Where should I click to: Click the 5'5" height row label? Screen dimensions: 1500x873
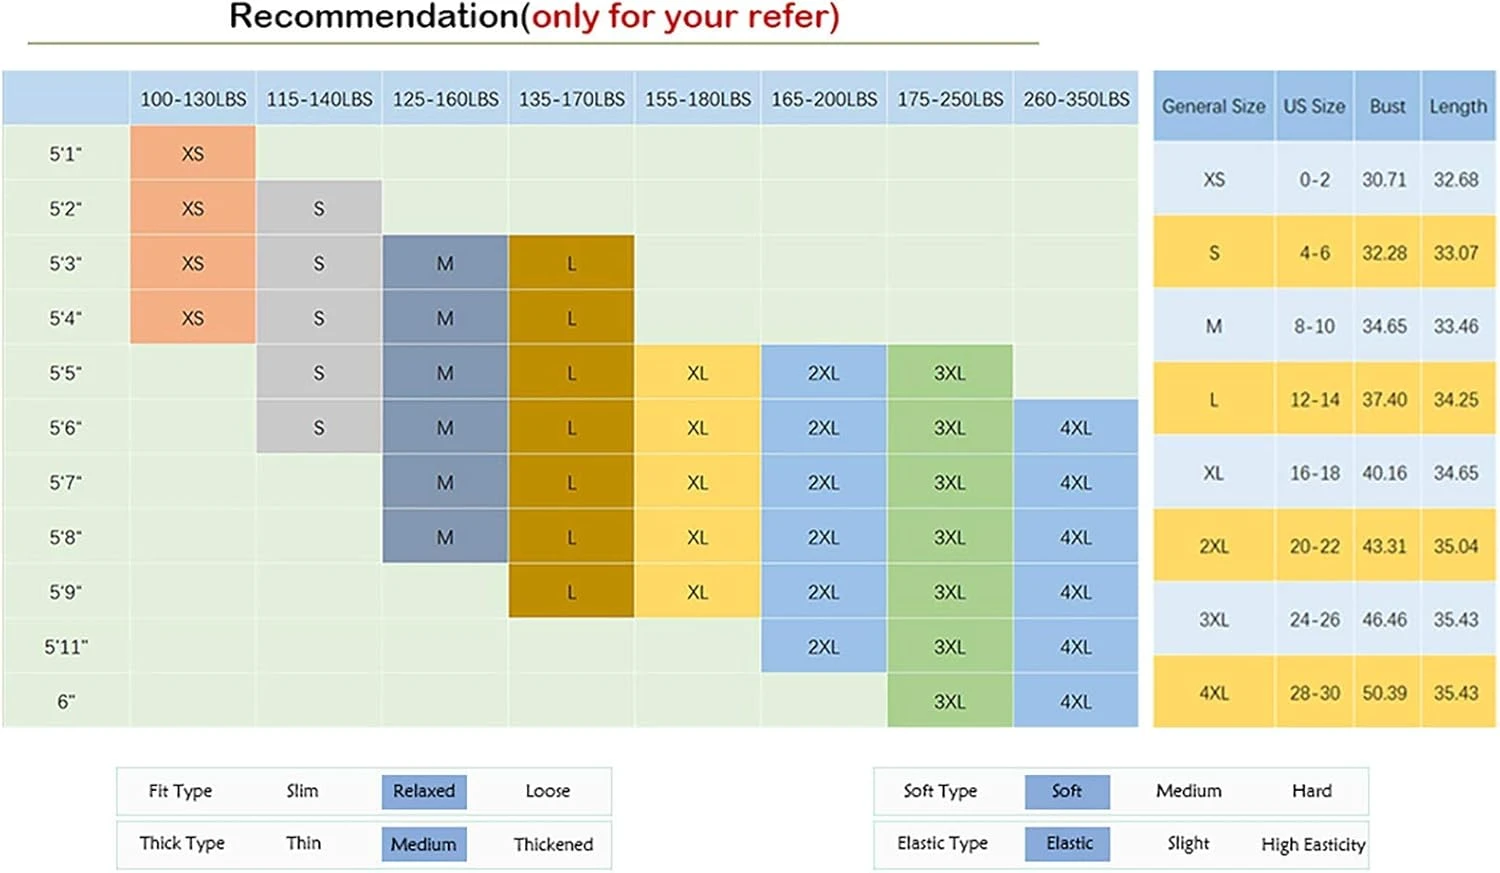pos(66,373)
